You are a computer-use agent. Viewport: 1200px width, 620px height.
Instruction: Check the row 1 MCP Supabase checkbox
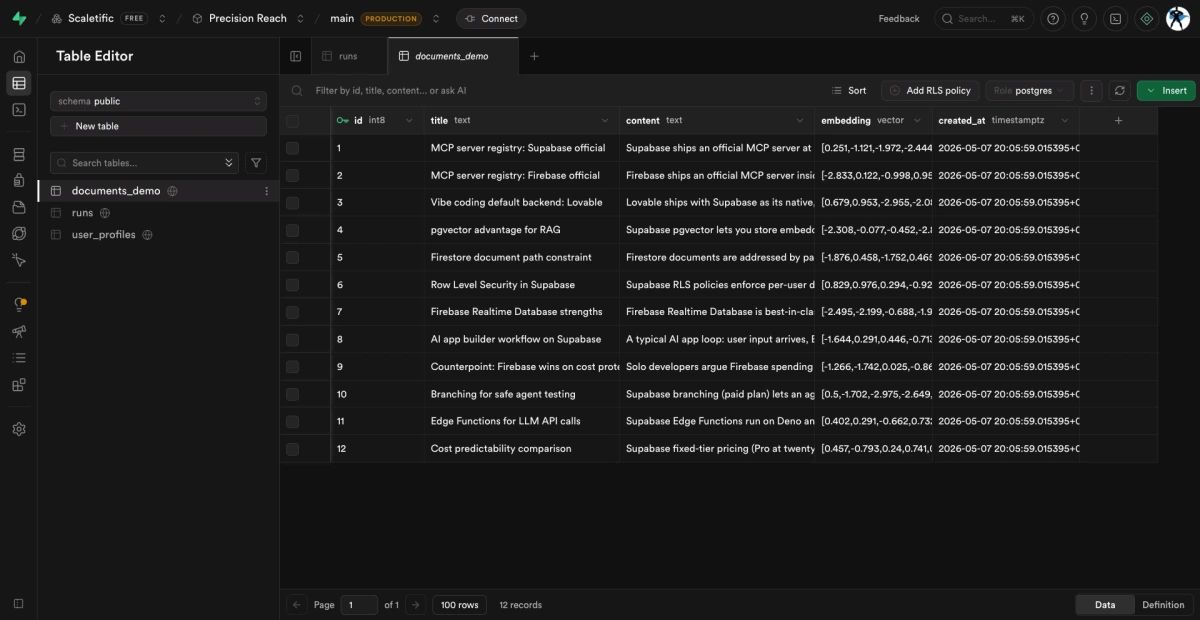[292, 148]
